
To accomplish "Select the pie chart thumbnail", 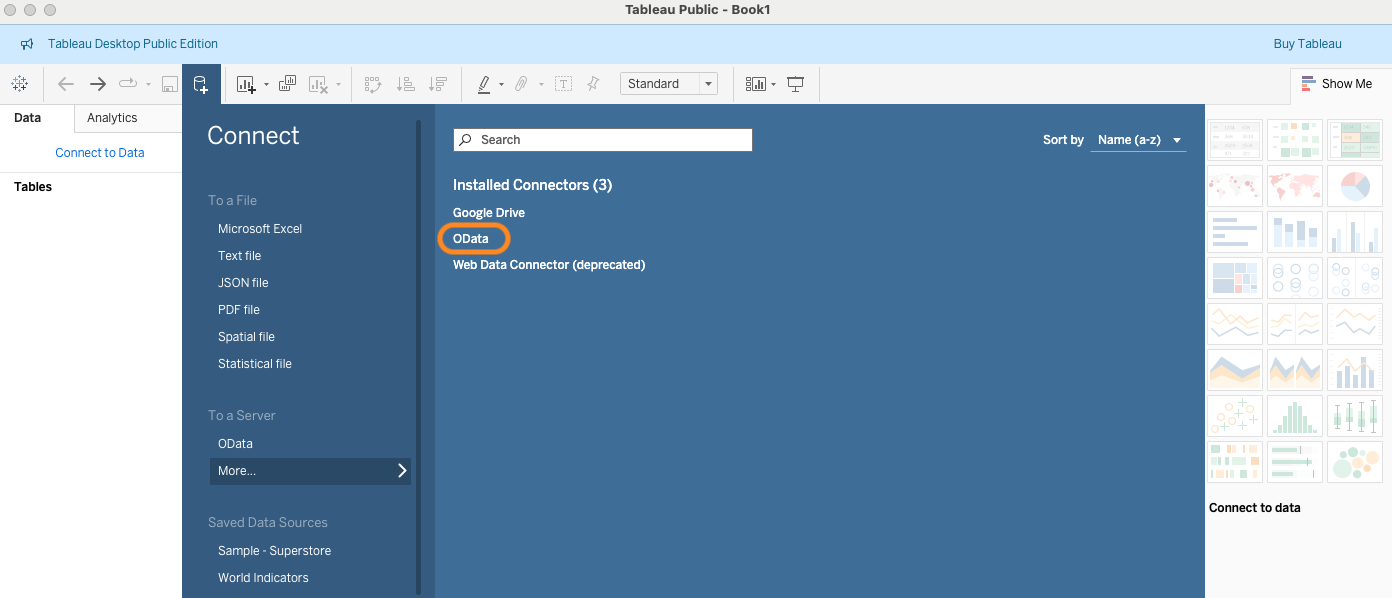I will point(1355,186).
